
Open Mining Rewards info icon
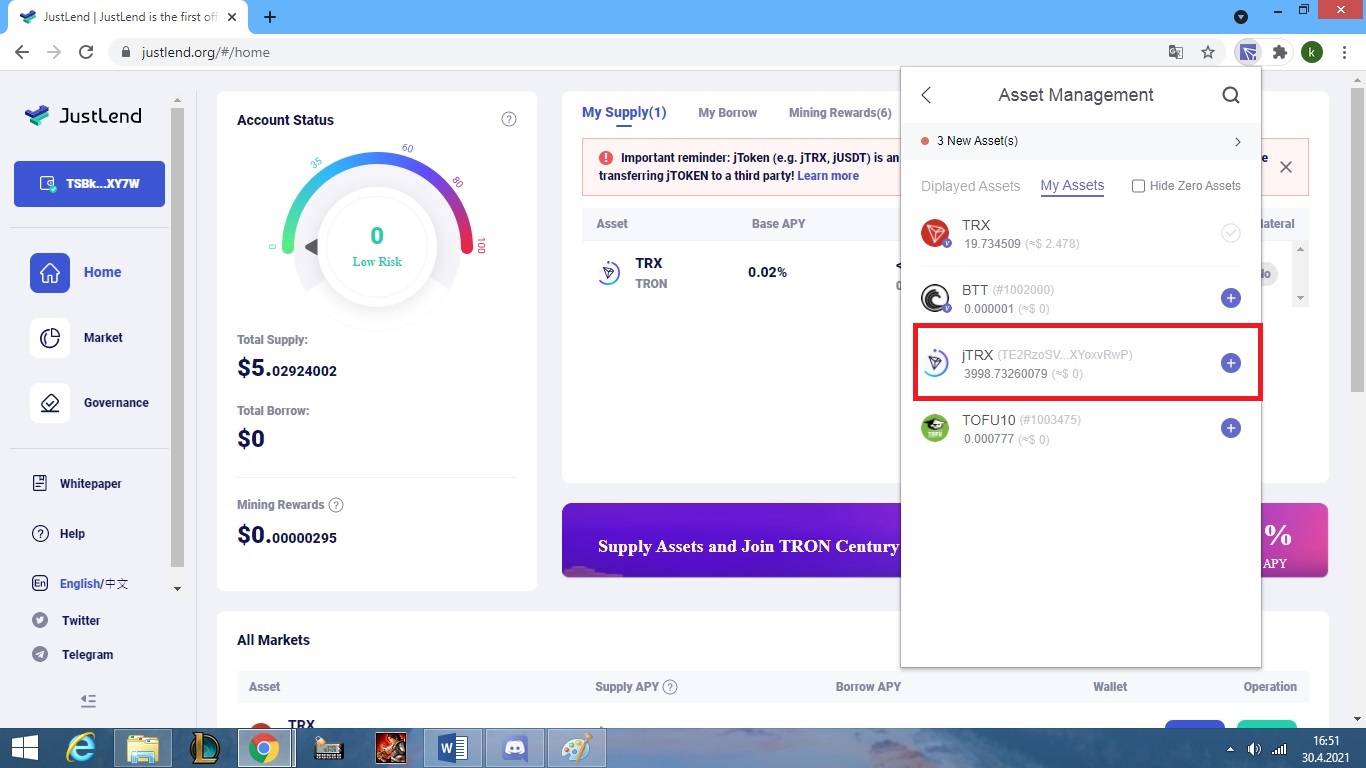(336, 505)
